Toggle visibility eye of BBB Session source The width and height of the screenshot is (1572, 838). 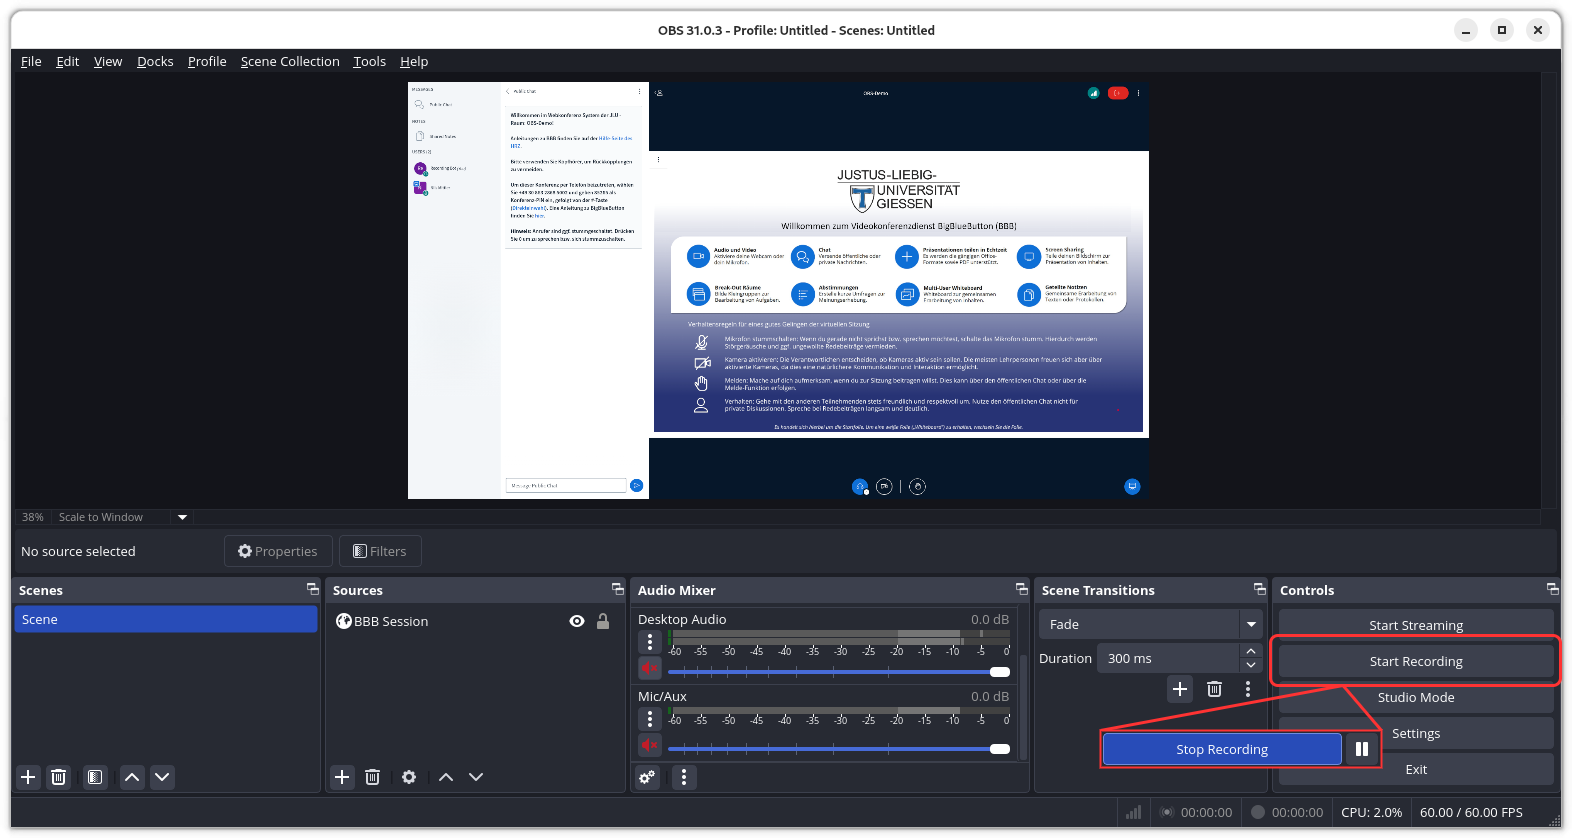pyautogui.click(x=577, y=621)
